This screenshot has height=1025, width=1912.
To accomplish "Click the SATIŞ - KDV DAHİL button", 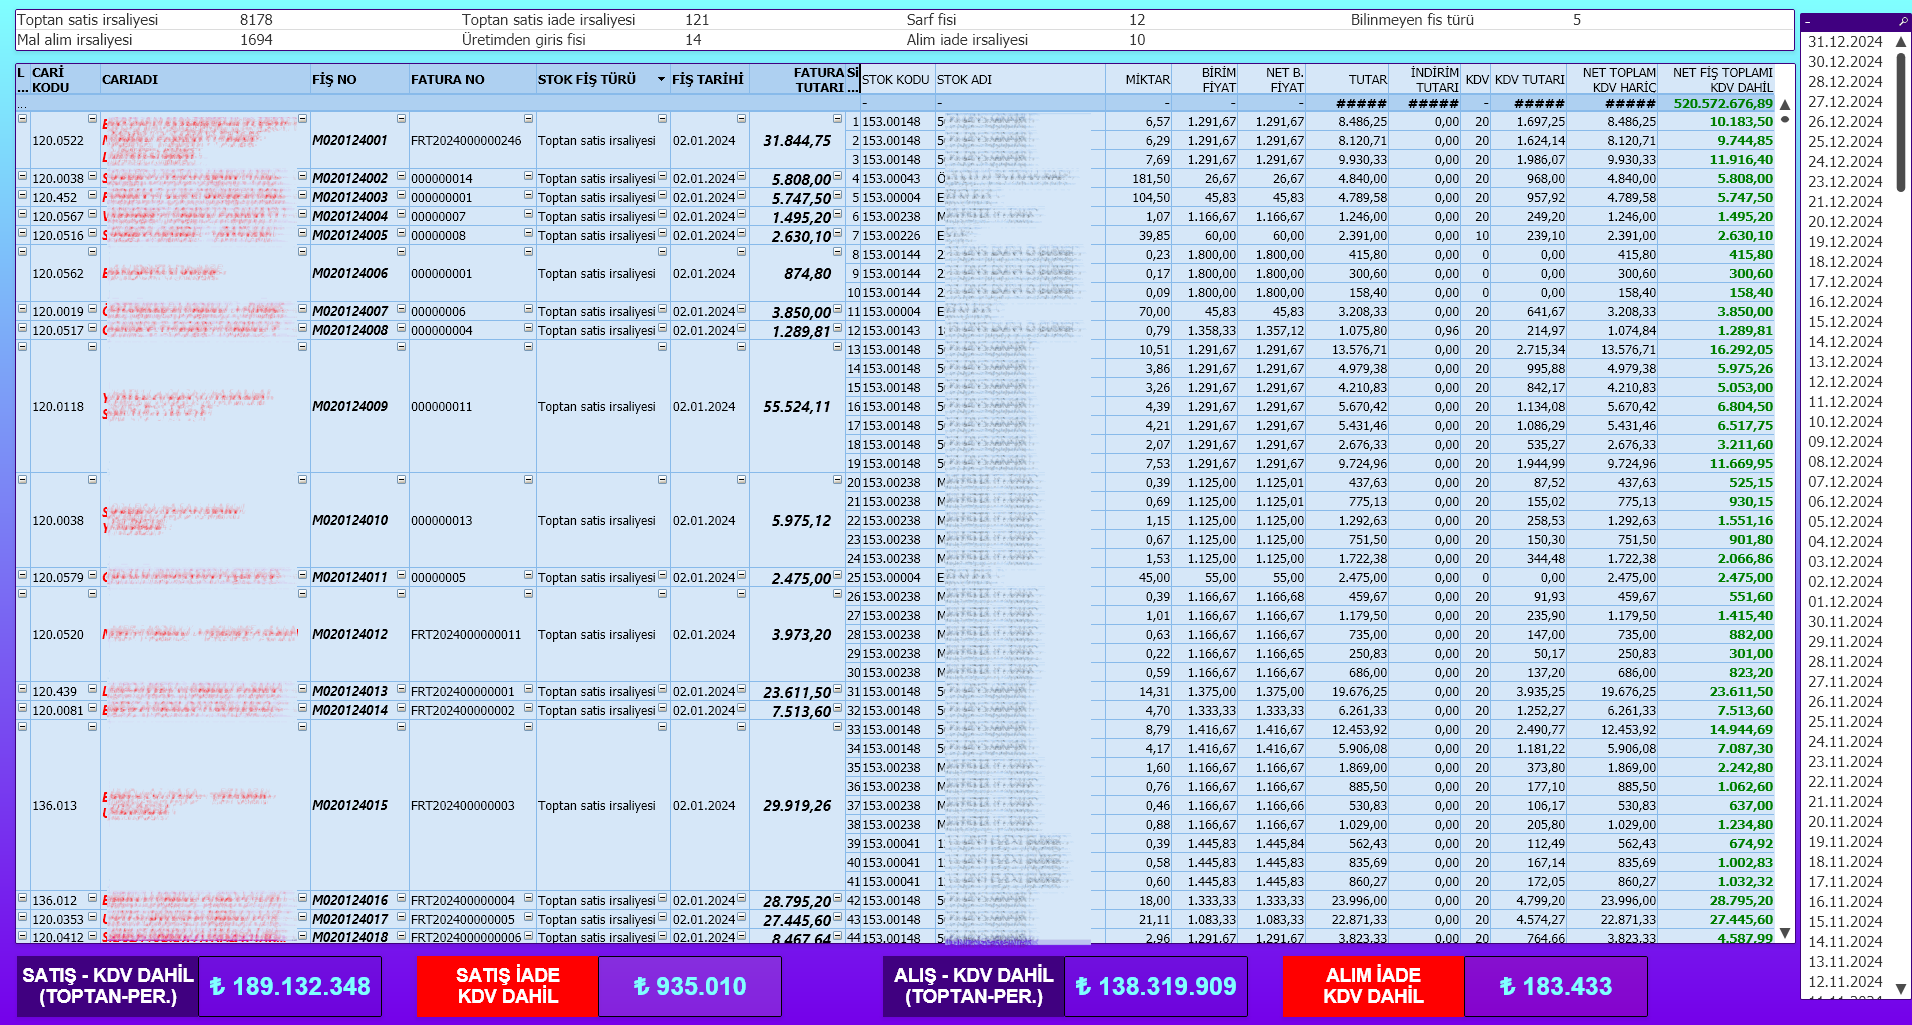I will click(x=108, y=986).
